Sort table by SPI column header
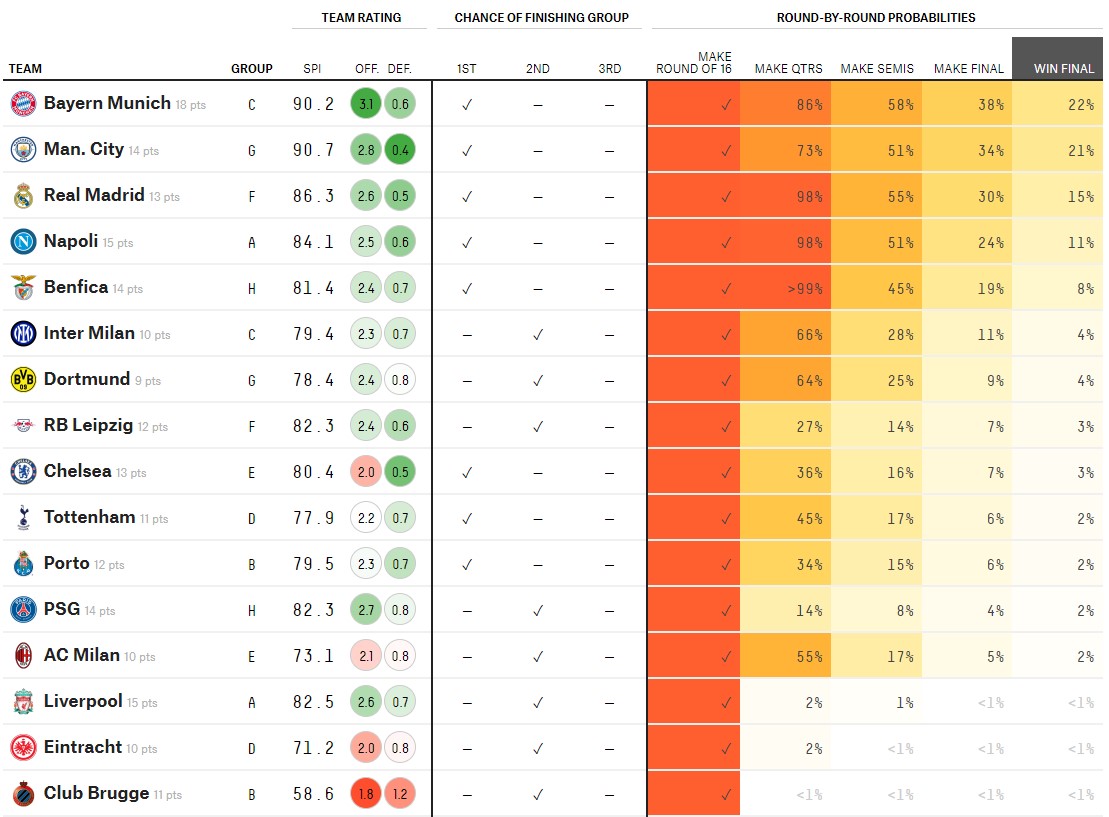 click(312, 69)
